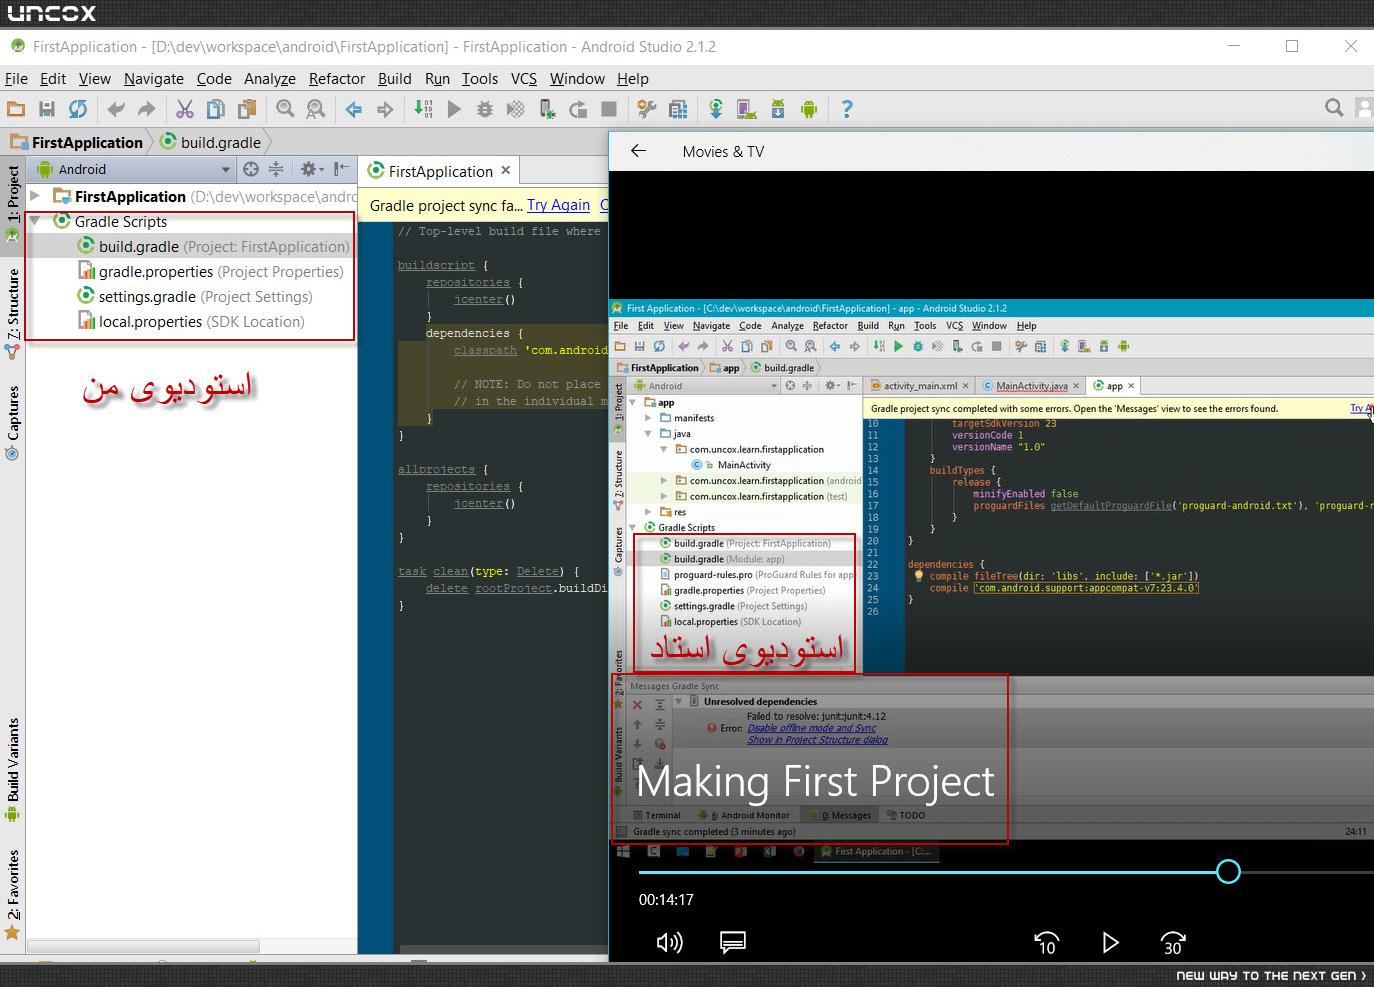Click the Open folder toolbar icon
1374x987 pixels.
[x=16, y=109]
